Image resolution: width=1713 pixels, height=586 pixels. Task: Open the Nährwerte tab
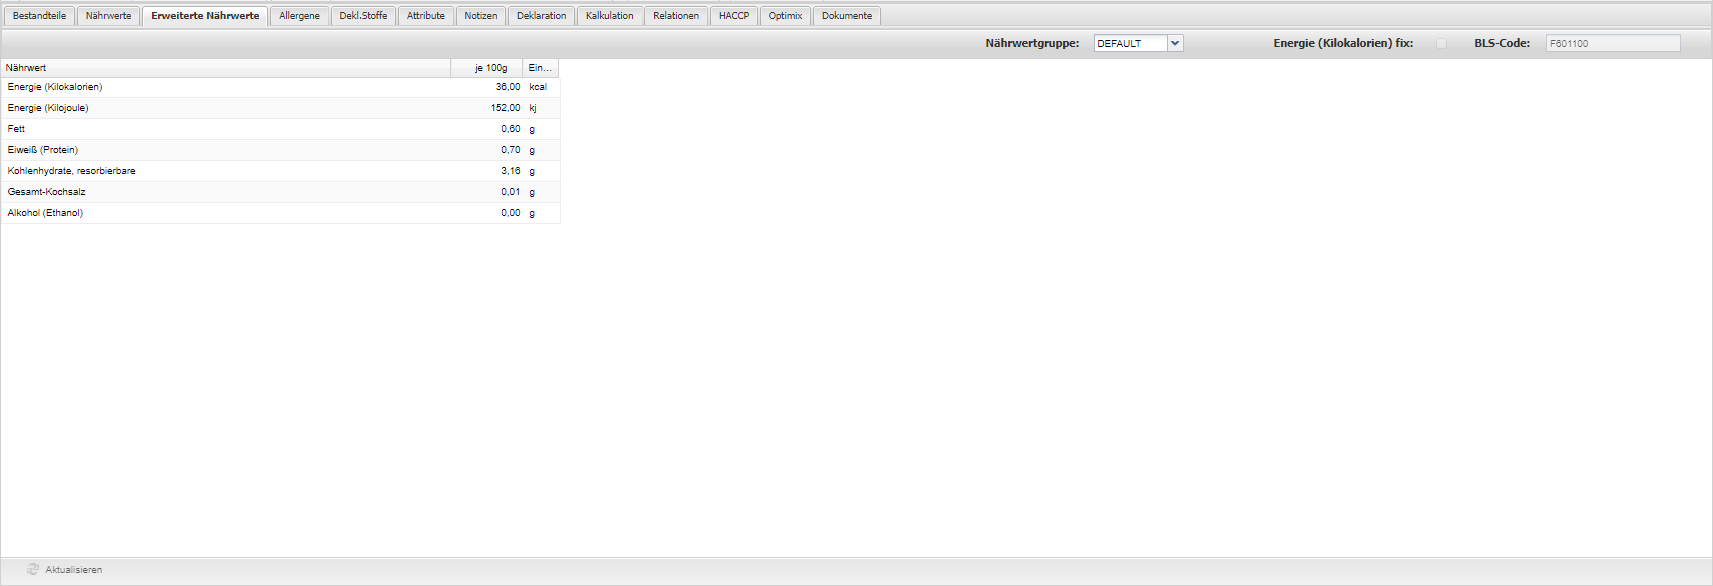[x=108, y=16]
